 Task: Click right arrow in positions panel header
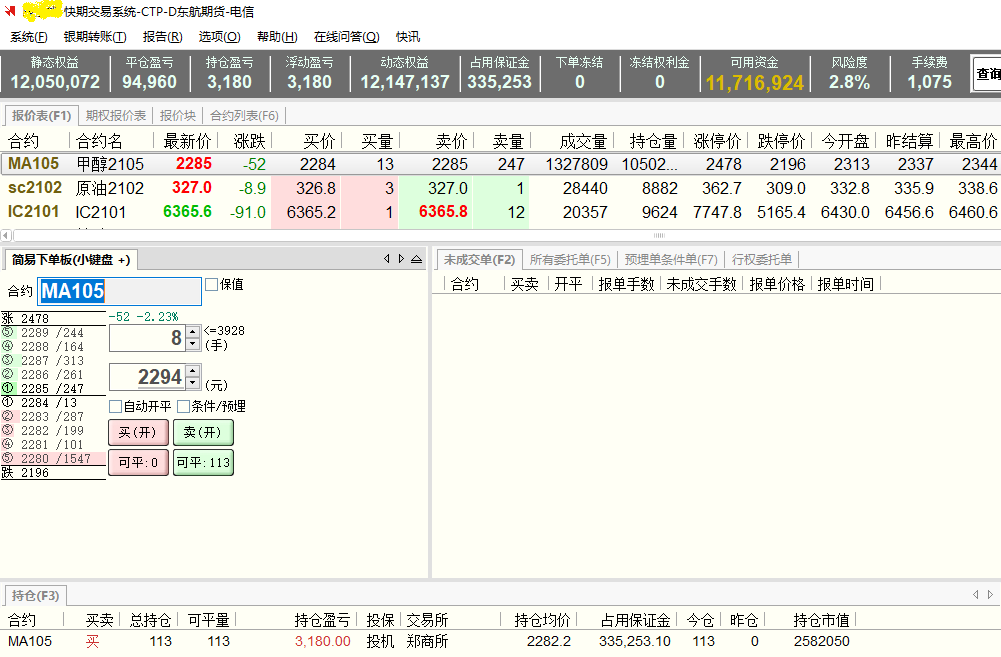[990, 594]
